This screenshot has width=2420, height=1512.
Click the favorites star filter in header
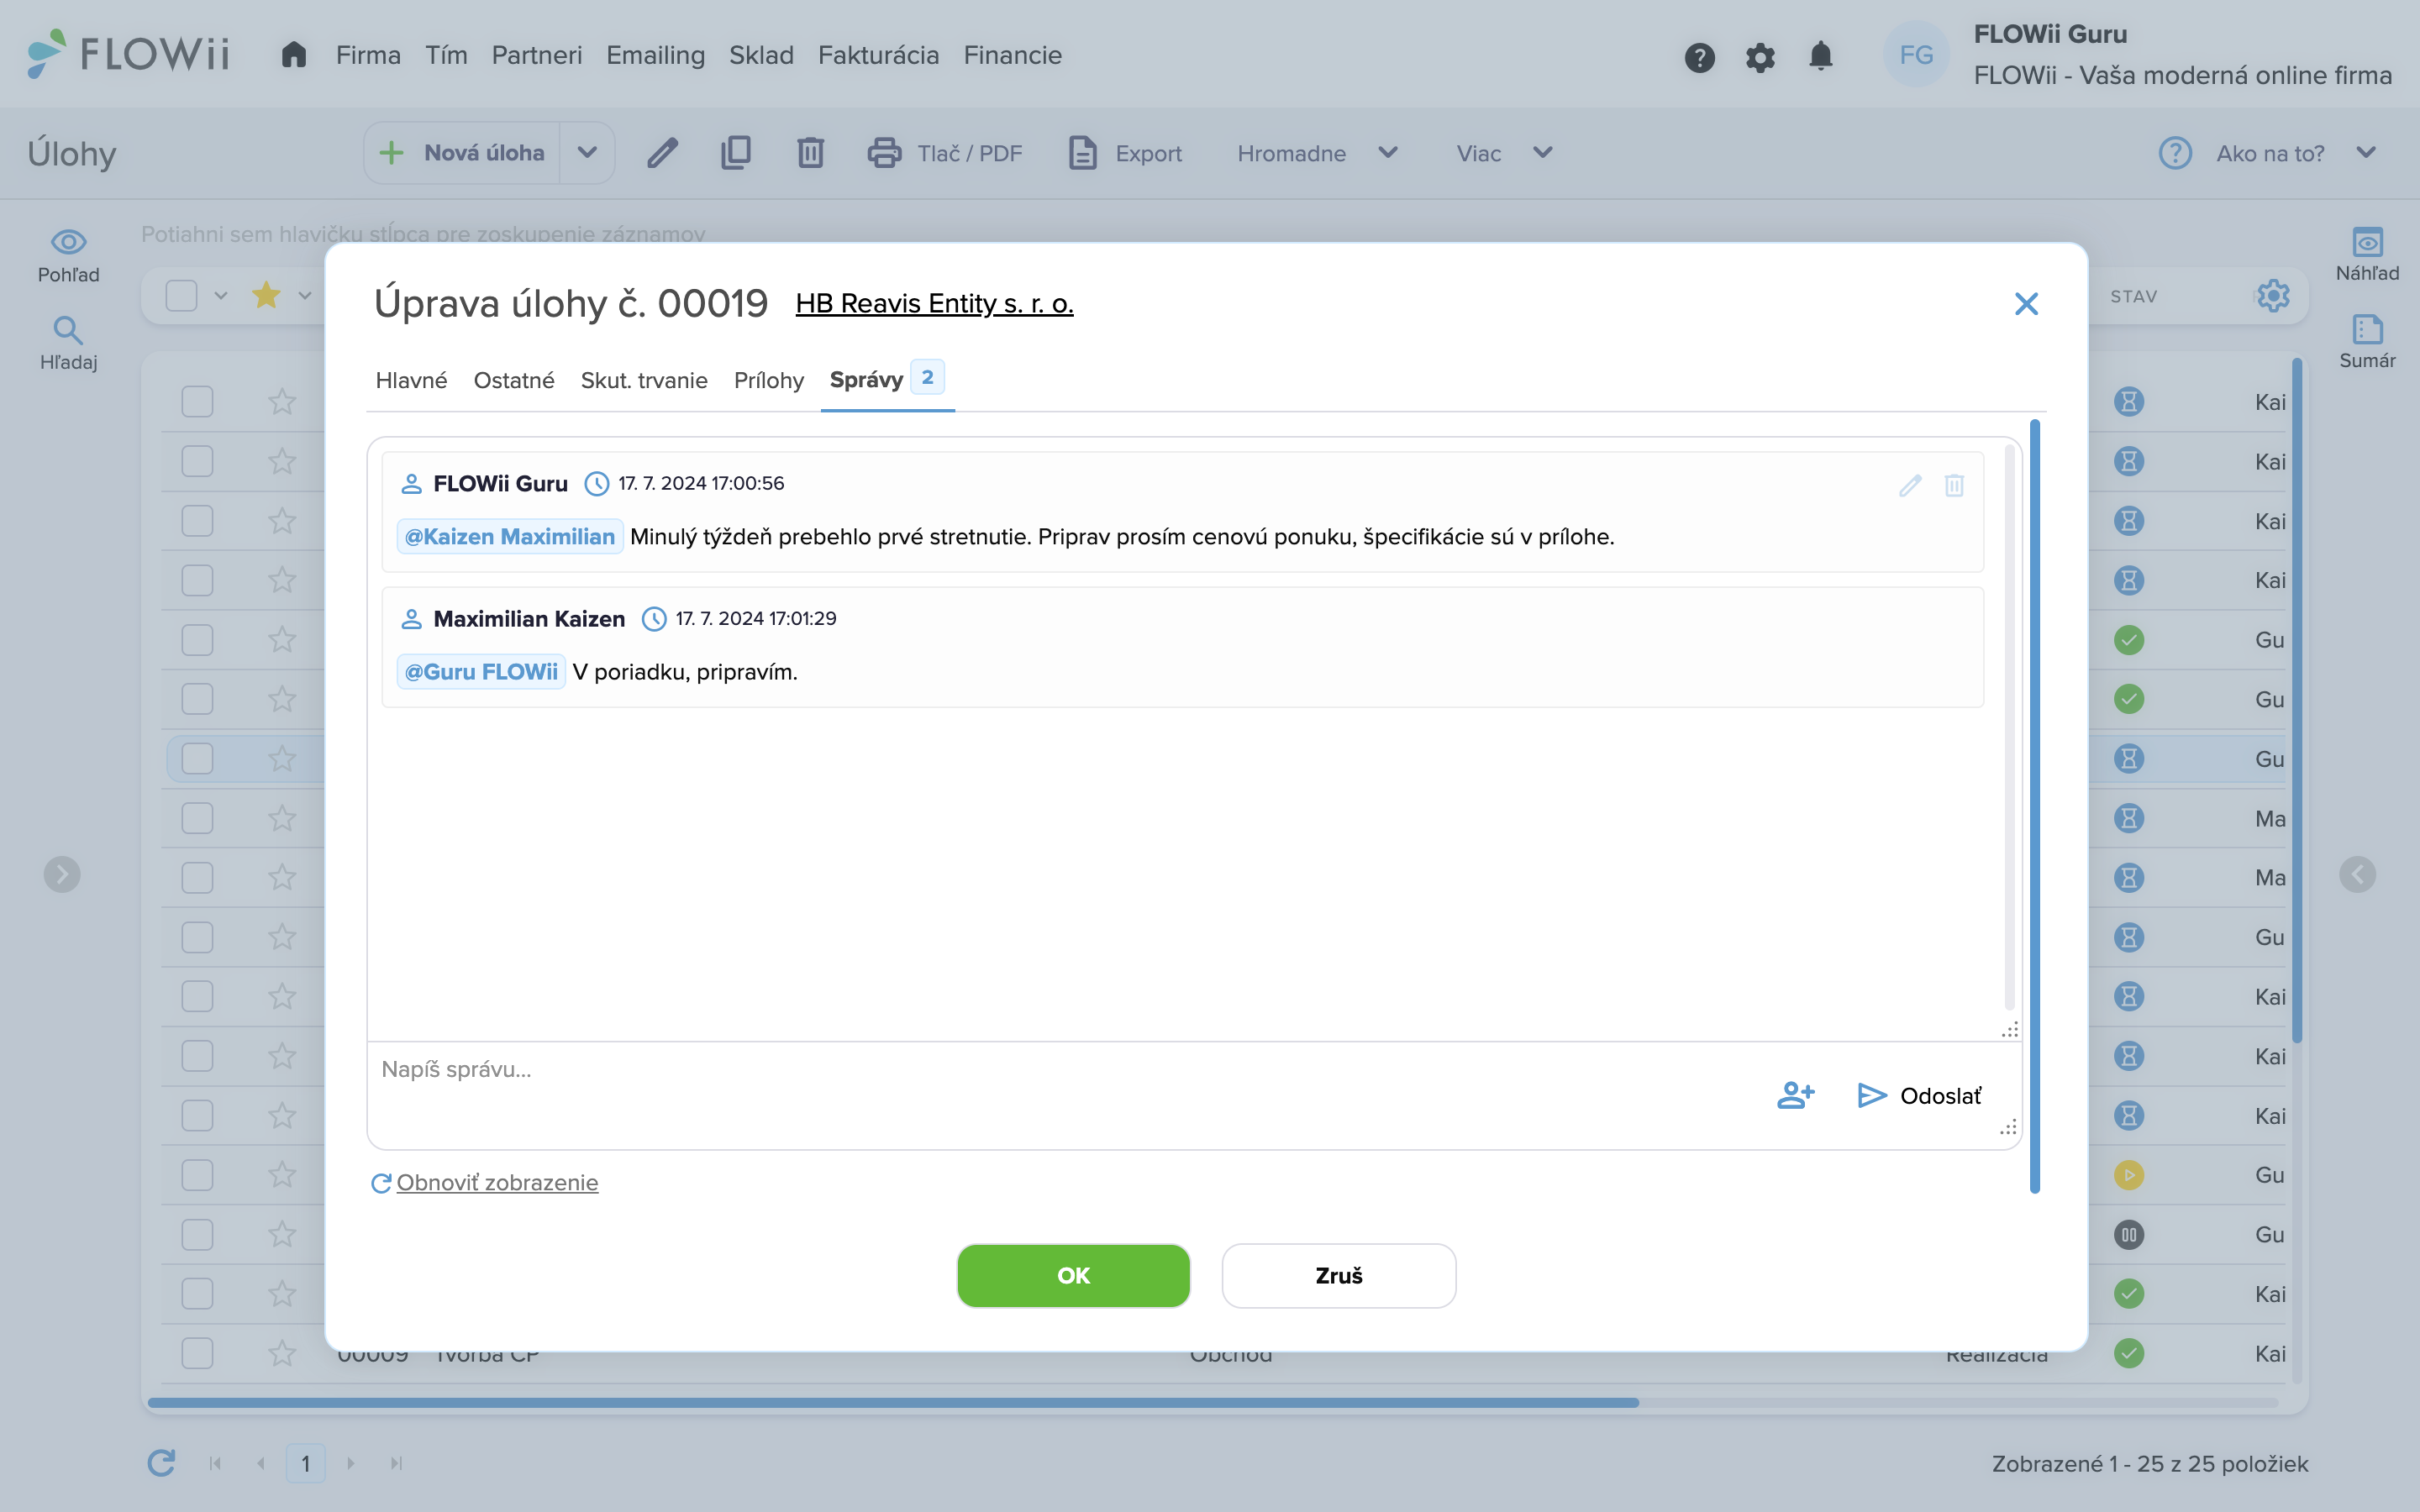point(266,295)
